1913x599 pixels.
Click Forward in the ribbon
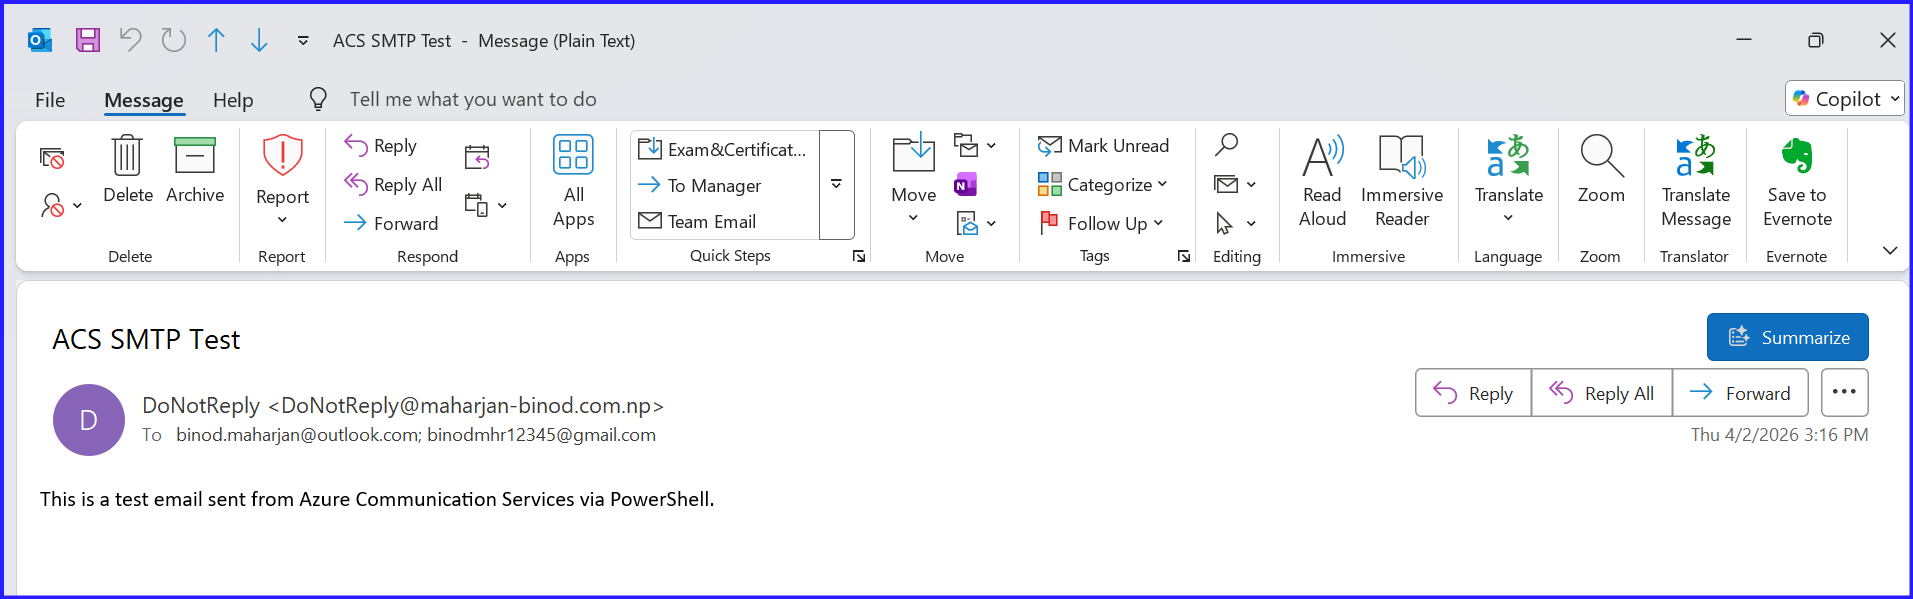[x=391, y=223]
